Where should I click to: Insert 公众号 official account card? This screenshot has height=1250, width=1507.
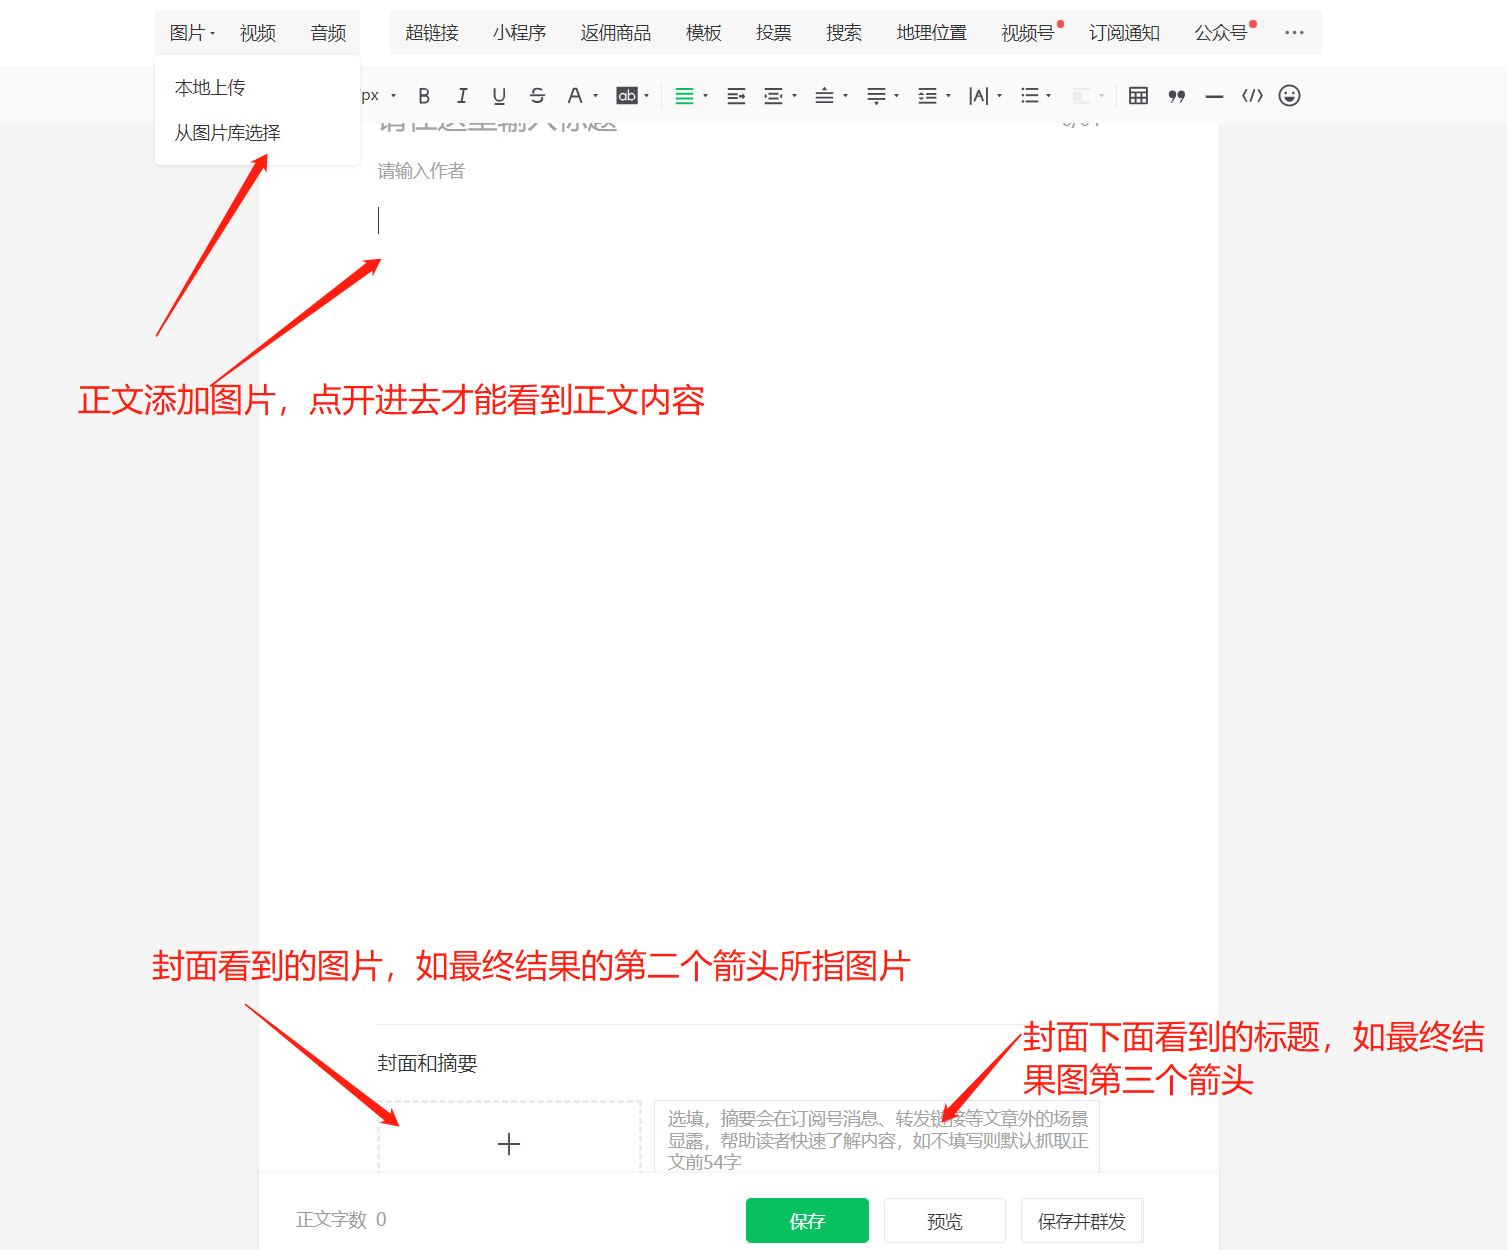point(1221,33)
